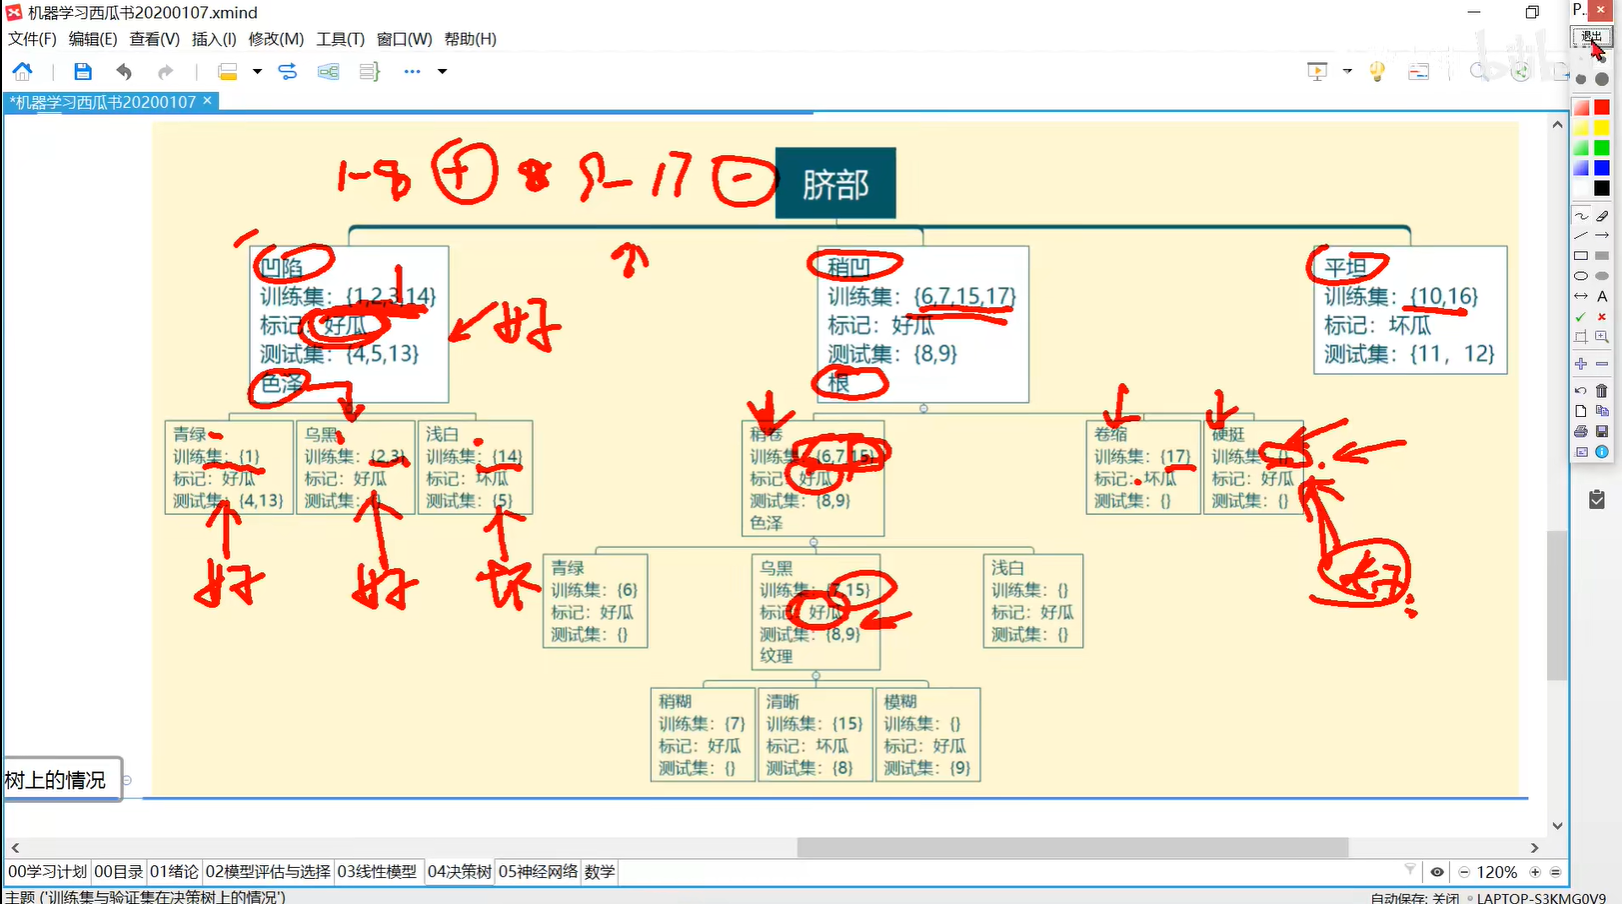
Task: Select the arrow annotation tool
Action: pos(1602,236)
